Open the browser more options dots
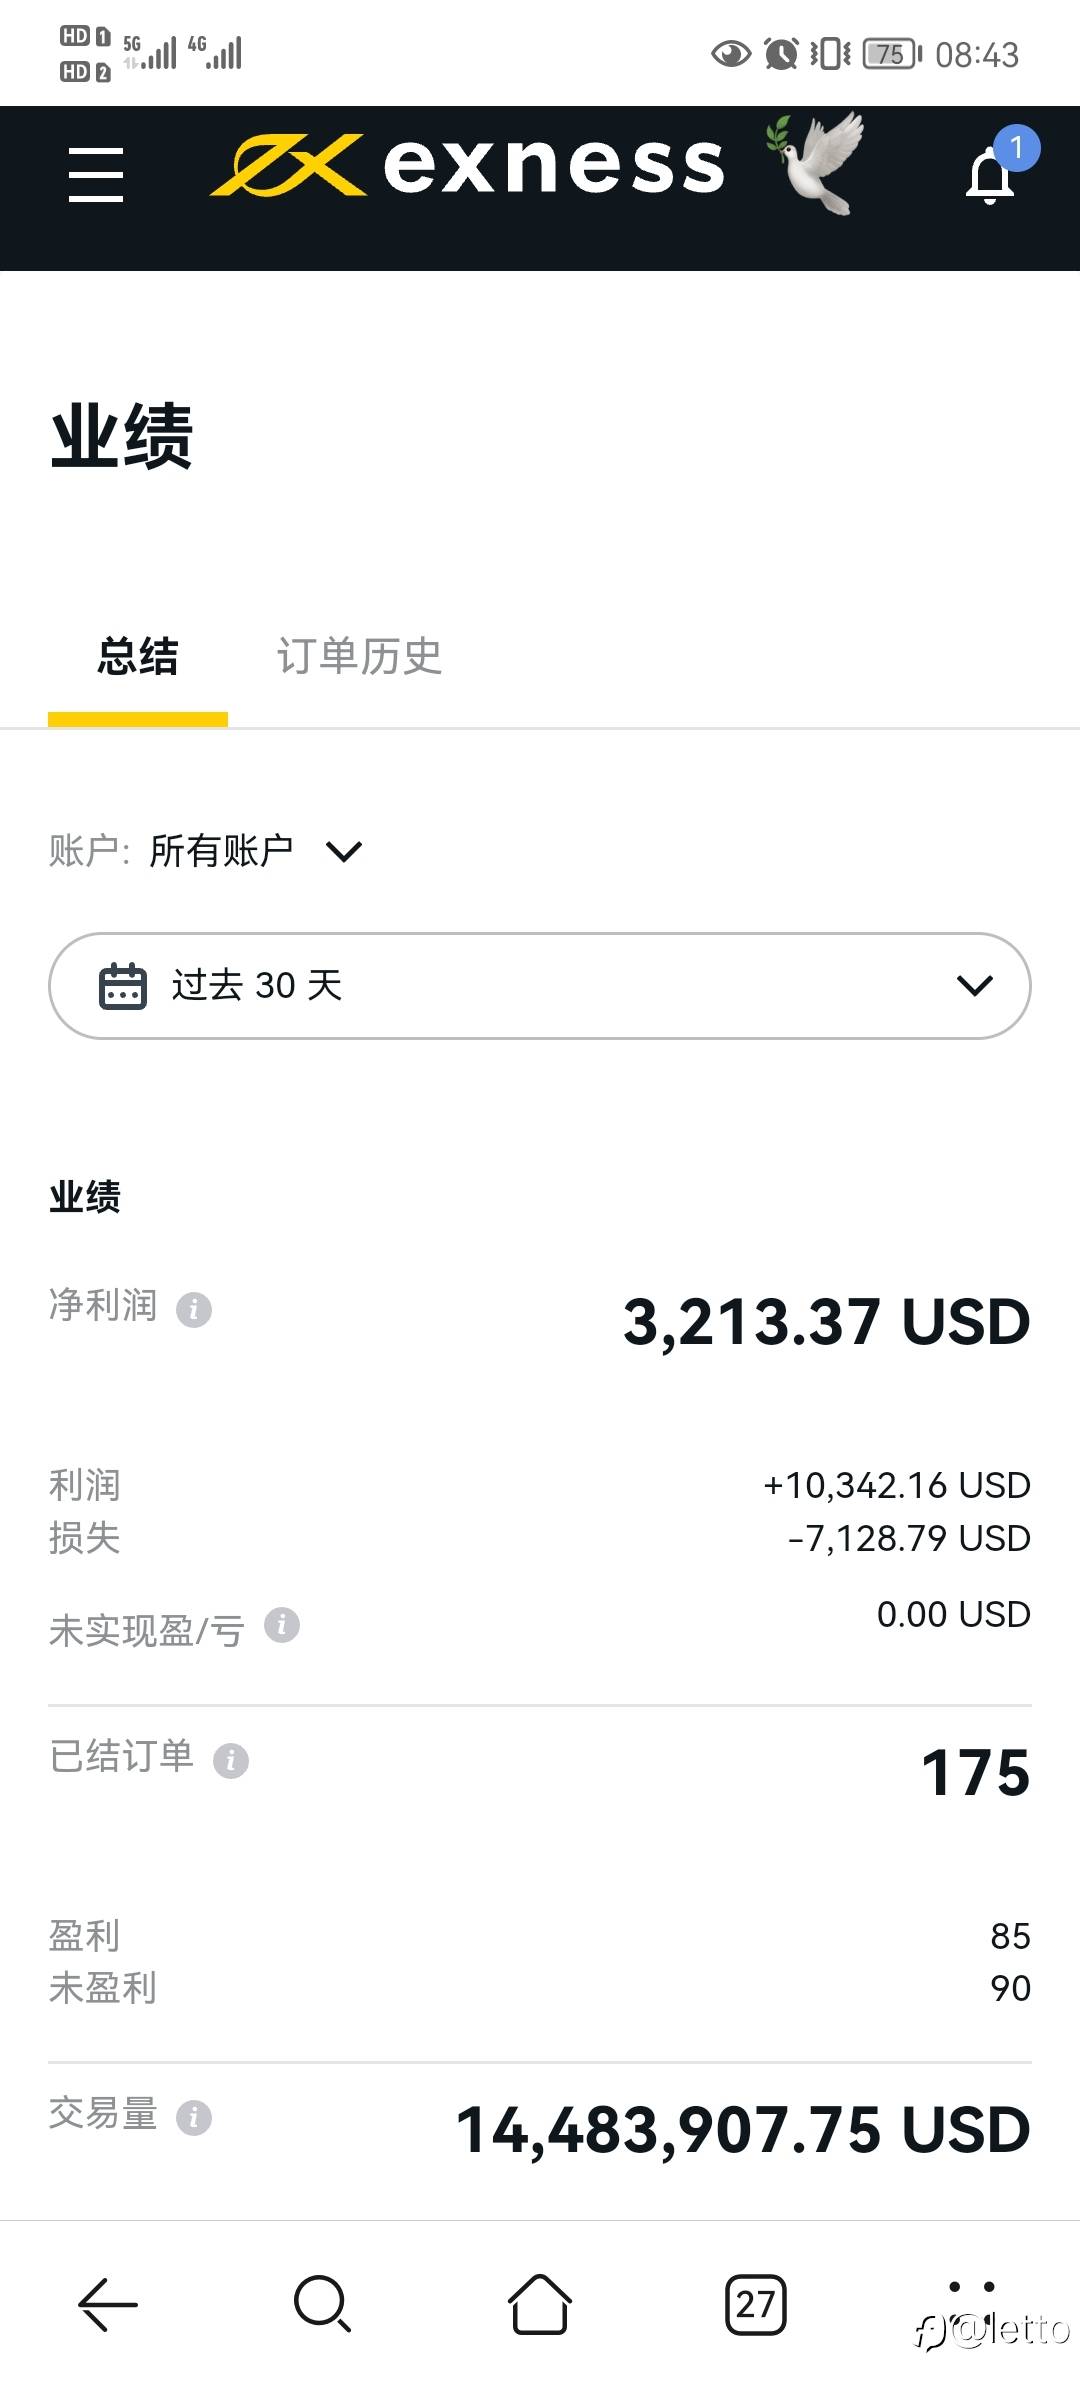 [971, 2286]
